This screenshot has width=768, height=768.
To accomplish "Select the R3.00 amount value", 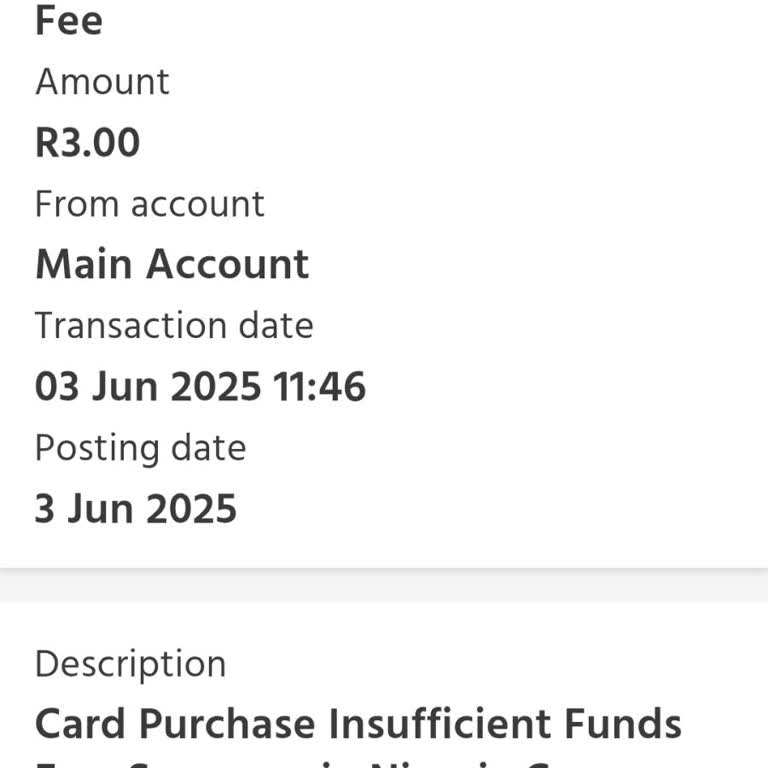I will click(x=88, y=143).
